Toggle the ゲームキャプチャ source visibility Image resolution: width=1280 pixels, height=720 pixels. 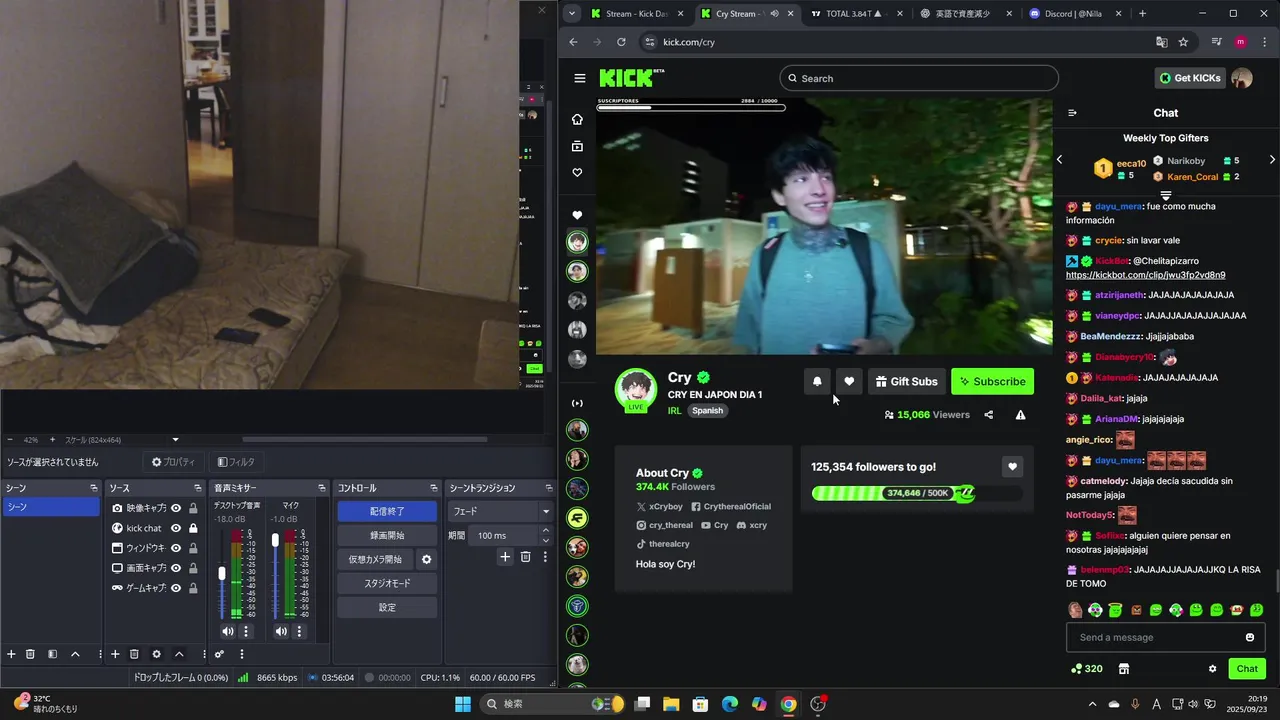[176, 588]
